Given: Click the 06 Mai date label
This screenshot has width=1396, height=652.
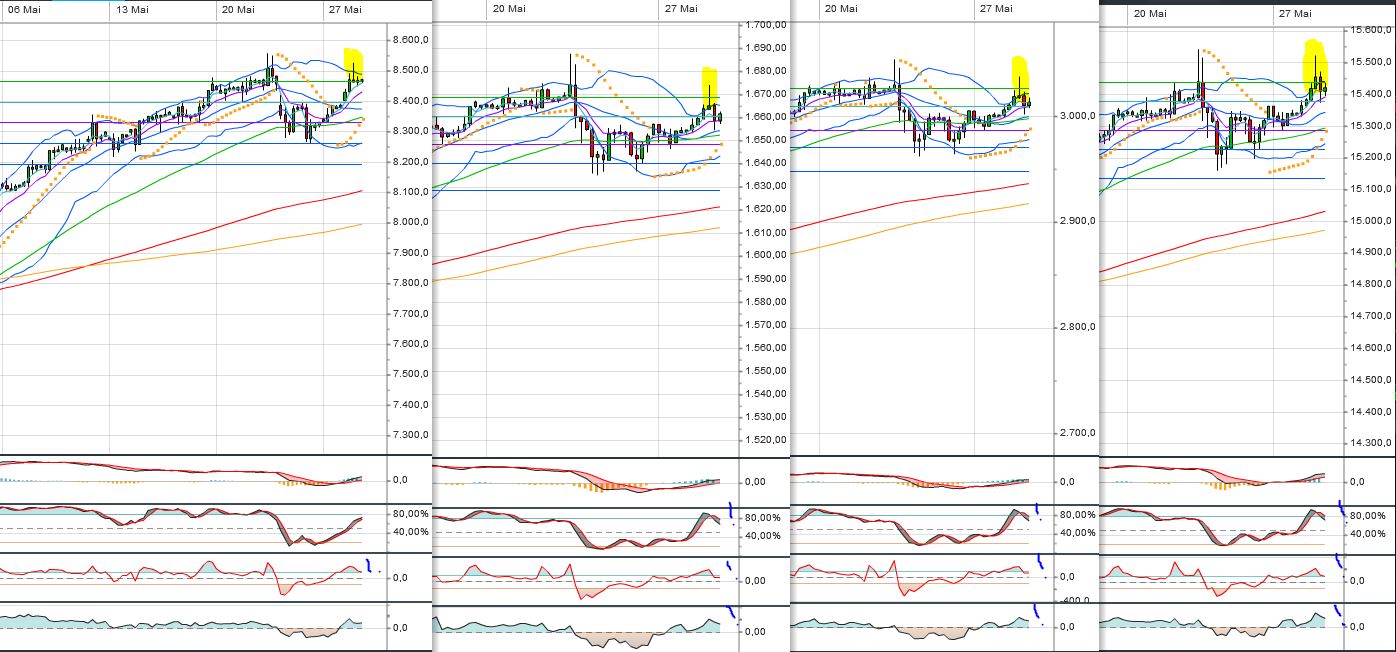Looking at the screenshot, I should click(x=24, y=9).
